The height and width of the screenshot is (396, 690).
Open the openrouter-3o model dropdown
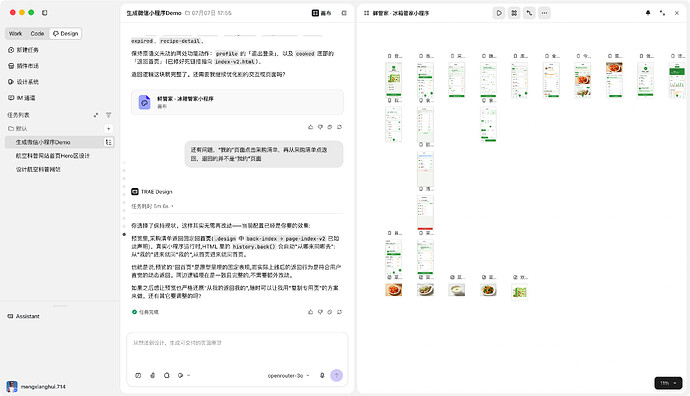click(x=289, y=376)
